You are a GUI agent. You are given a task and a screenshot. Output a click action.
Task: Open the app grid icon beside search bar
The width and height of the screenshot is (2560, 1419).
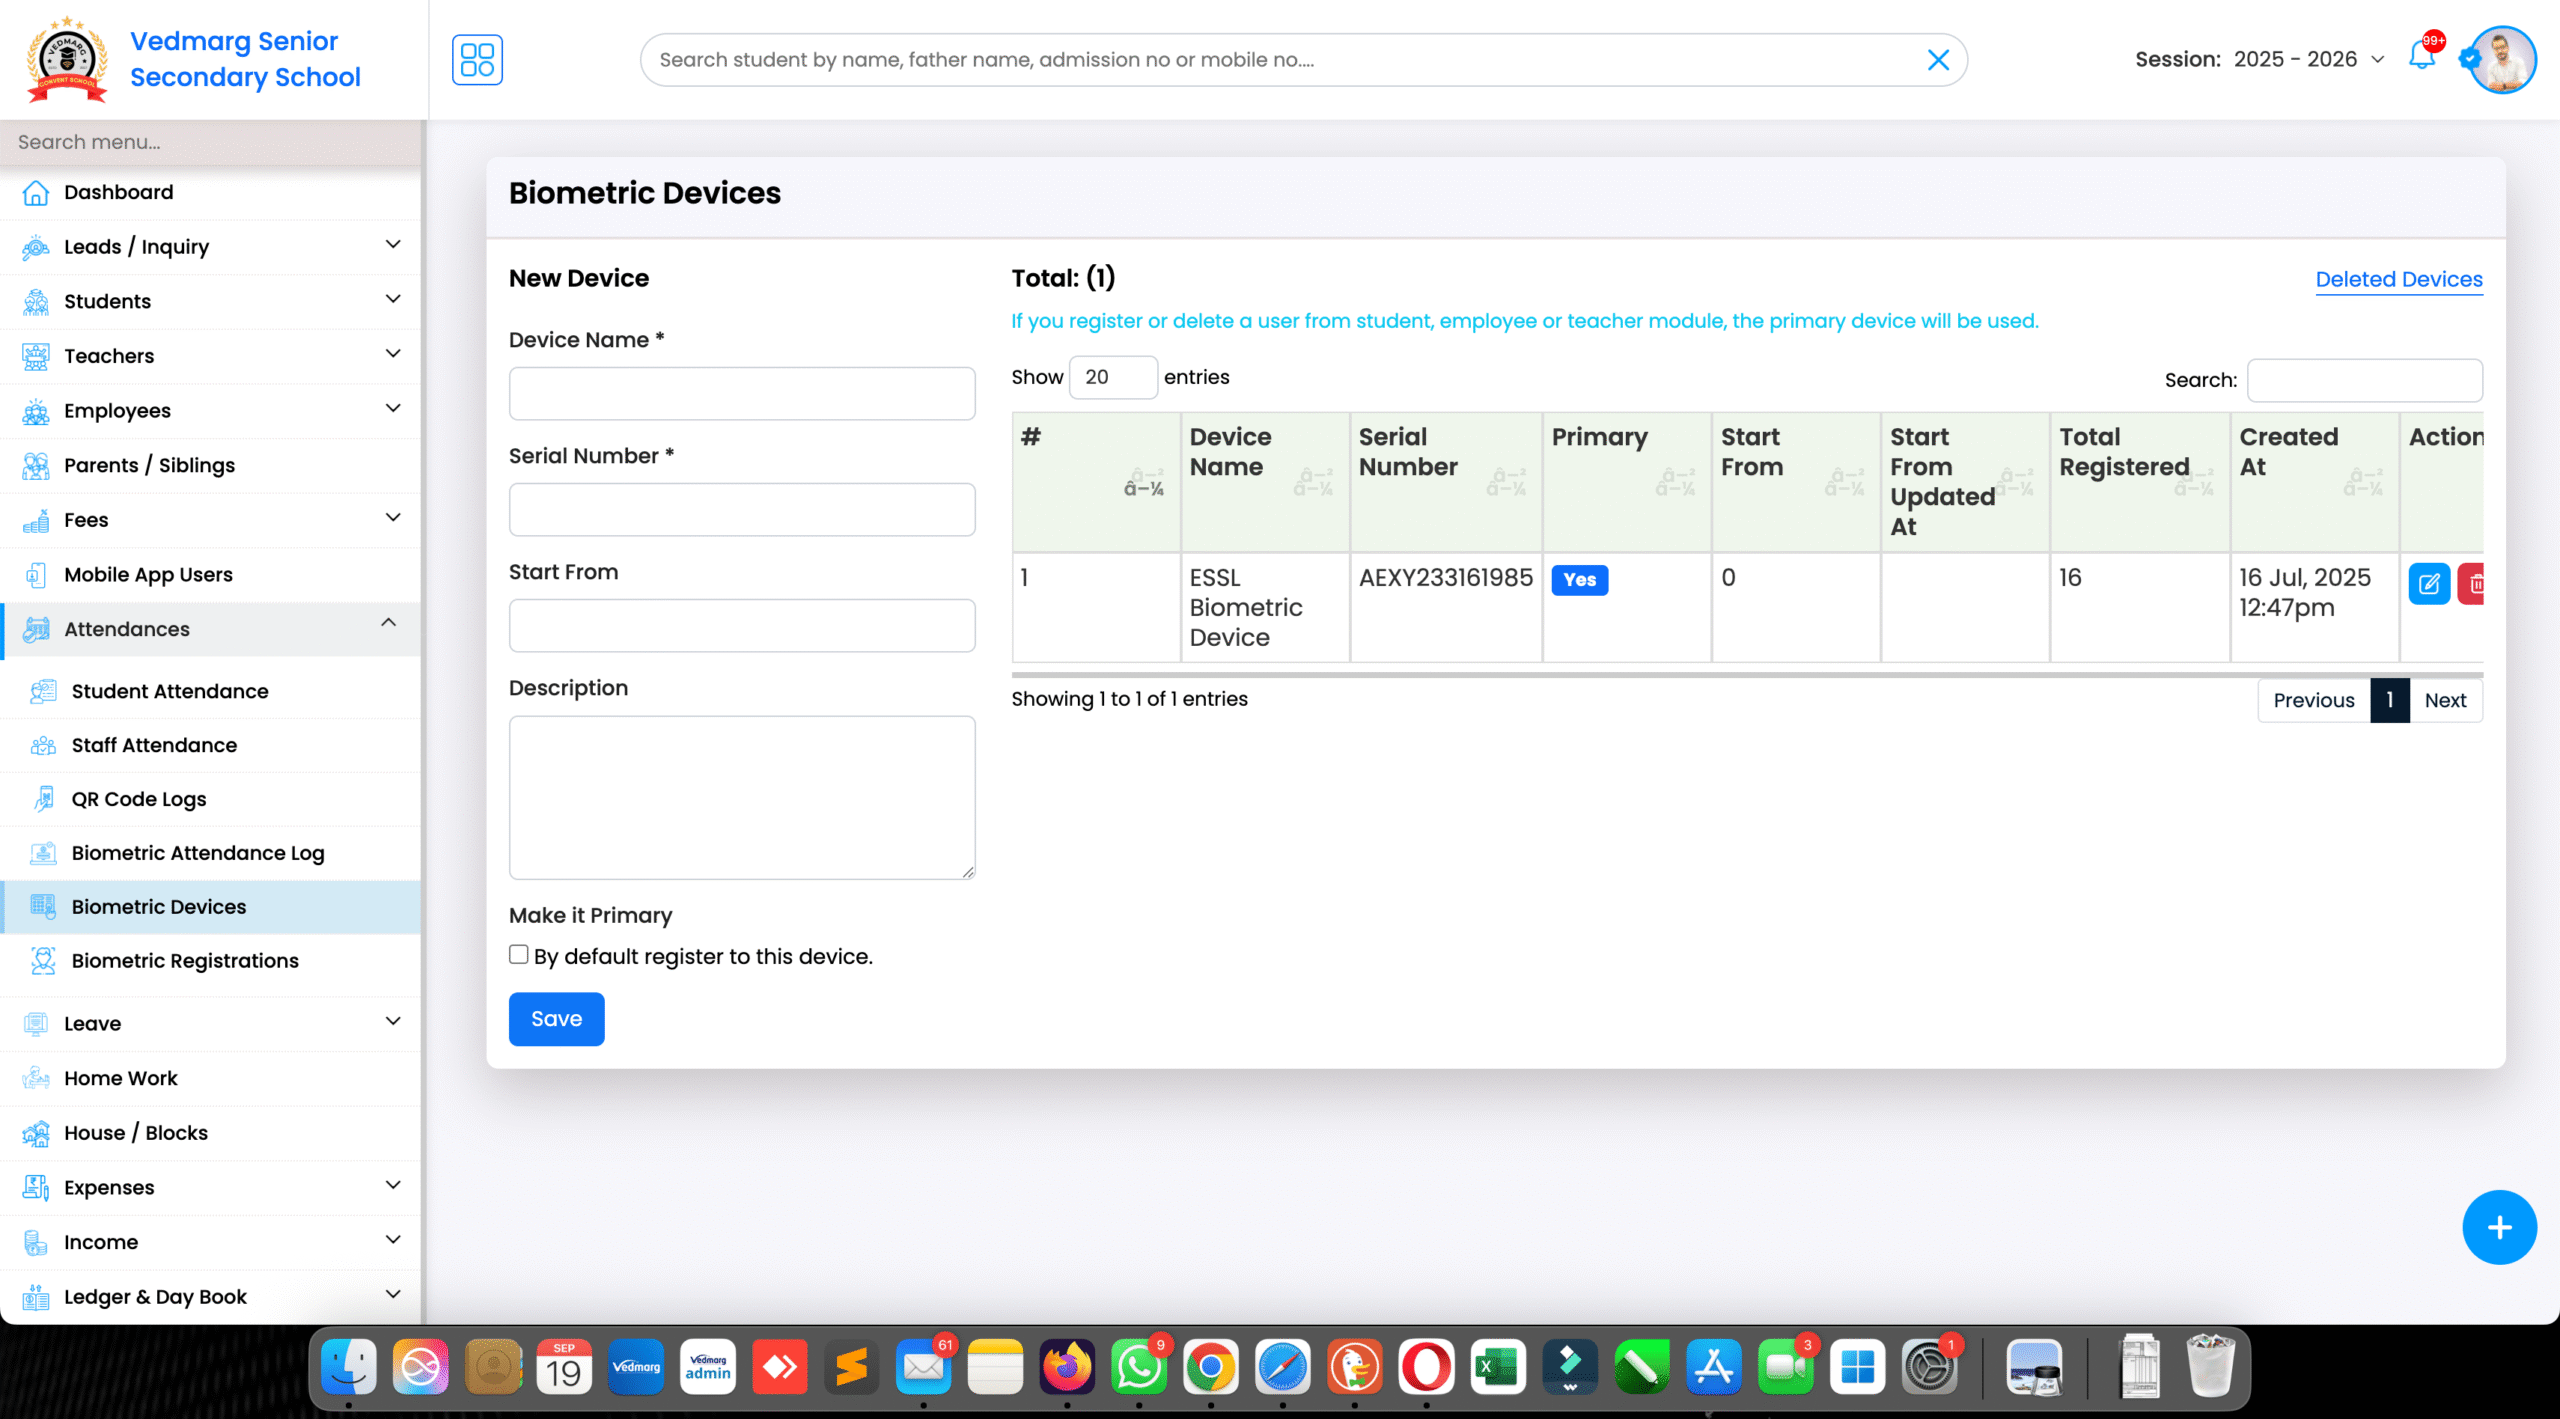477,59
